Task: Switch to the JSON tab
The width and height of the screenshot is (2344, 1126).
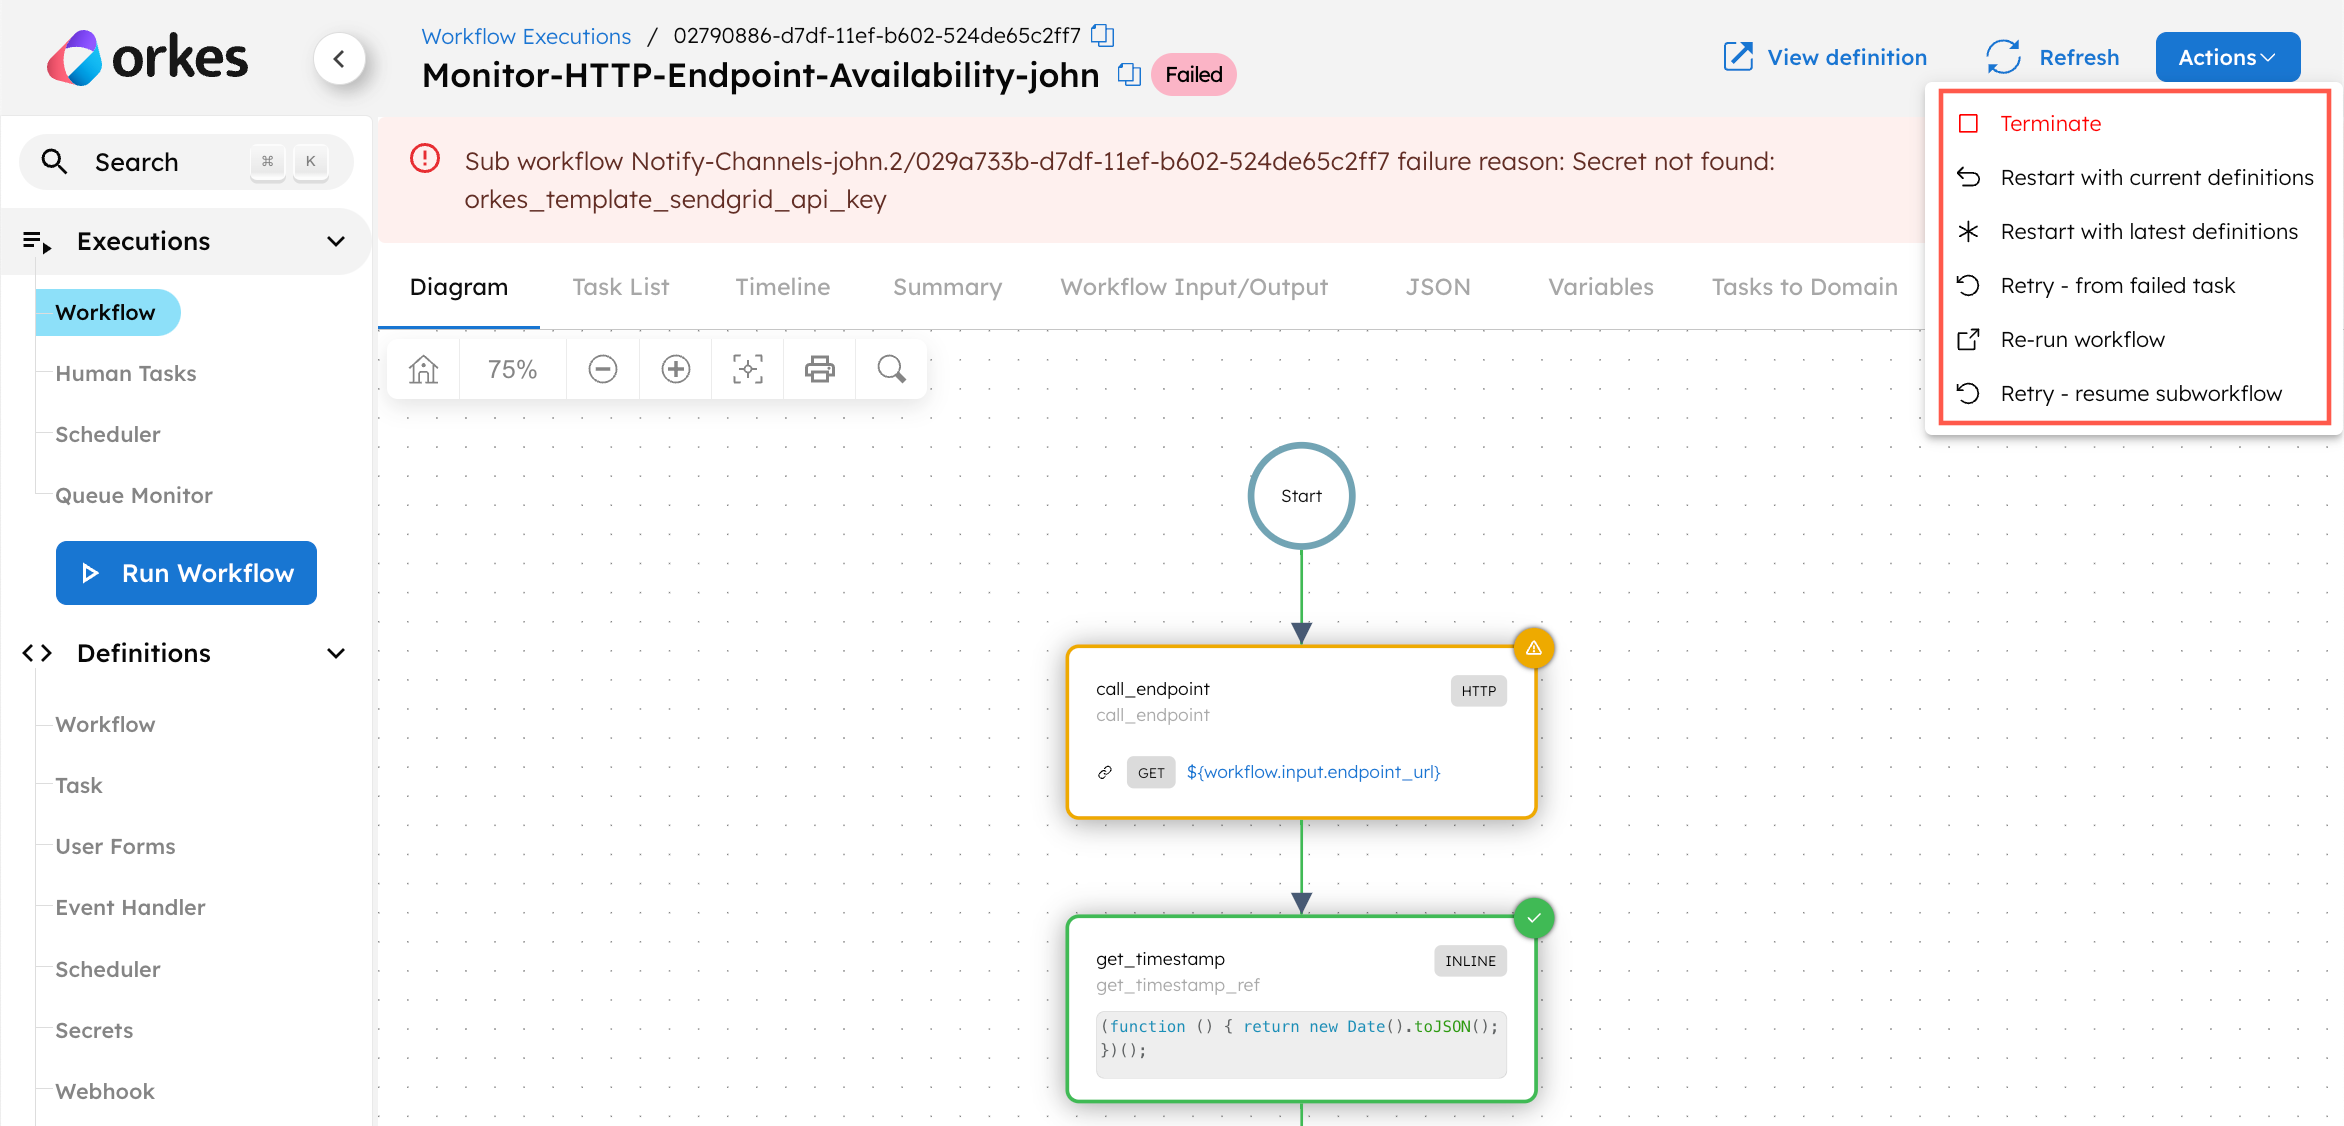Action: 1438,288
